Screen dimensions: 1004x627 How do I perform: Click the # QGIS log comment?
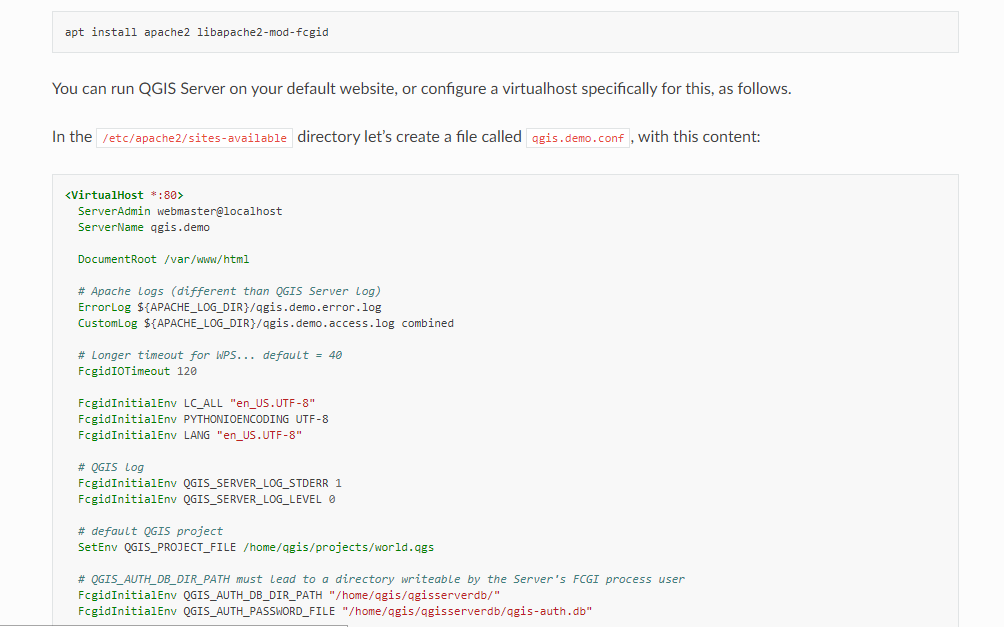pyautogui.click(x=111, y=468)
